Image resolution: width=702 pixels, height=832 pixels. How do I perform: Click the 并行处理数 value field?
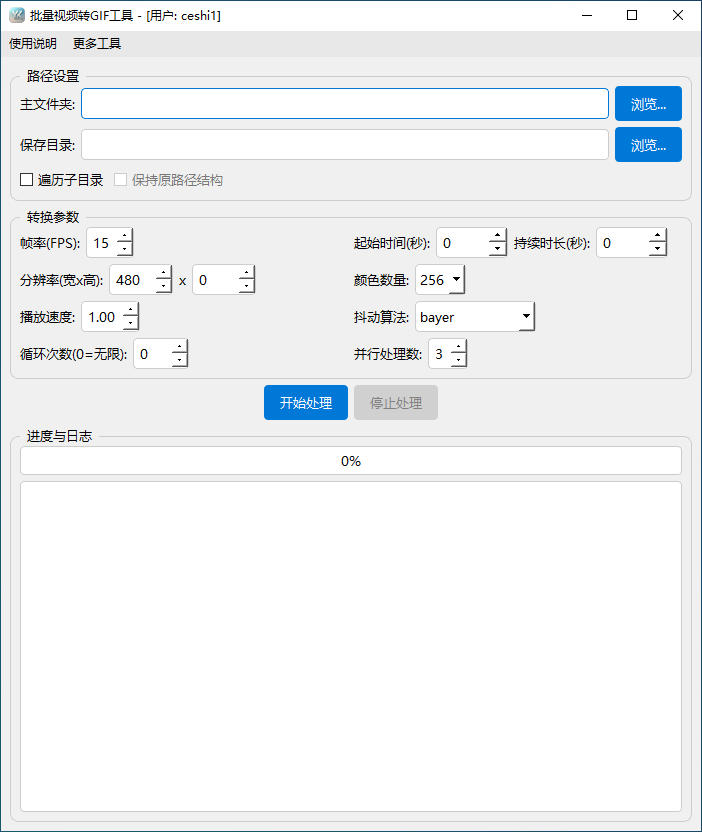point(440,354)
